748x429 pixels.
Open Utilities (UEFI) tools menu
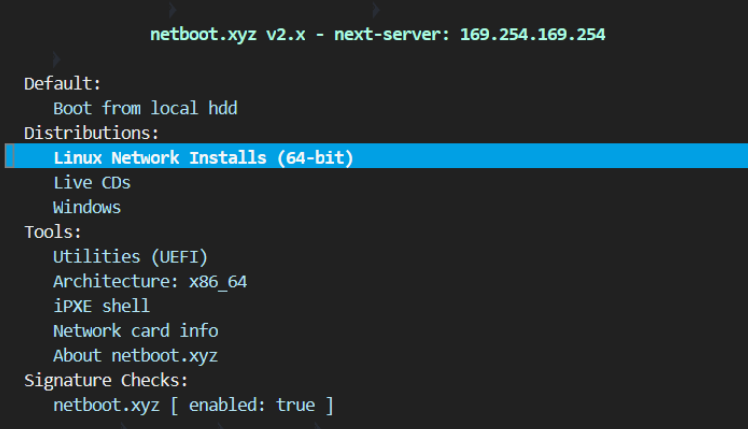click(130, 257)
